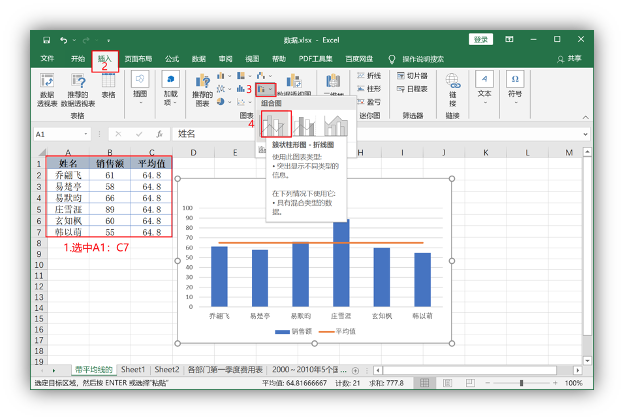This screenshot has height=420, width=624.
Task: Click the Link (链接) icon
Action: tap(452, 88)
